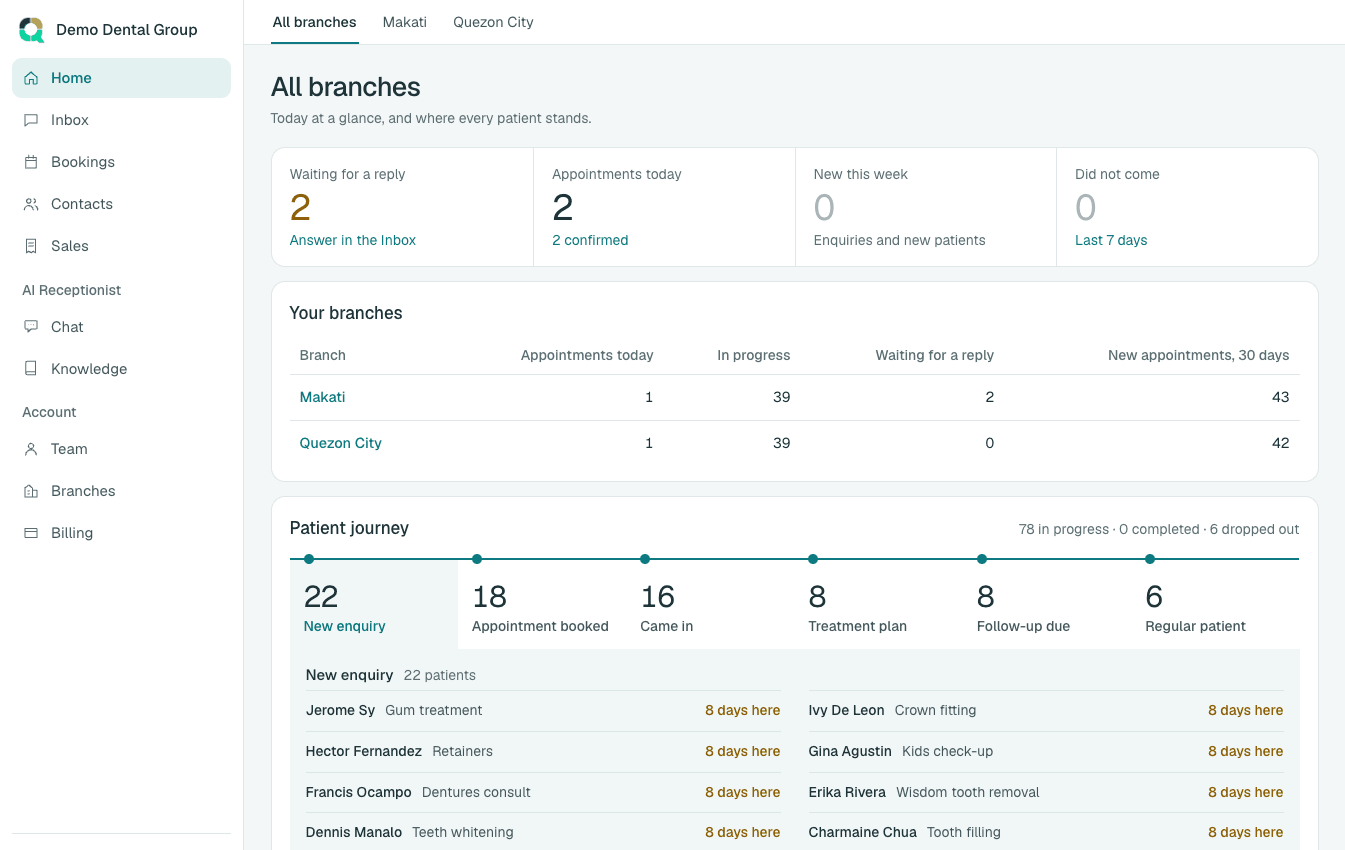1345x850 pixels.
Task: Click the Last 7 days link
Action: [x=1111, y=240]
